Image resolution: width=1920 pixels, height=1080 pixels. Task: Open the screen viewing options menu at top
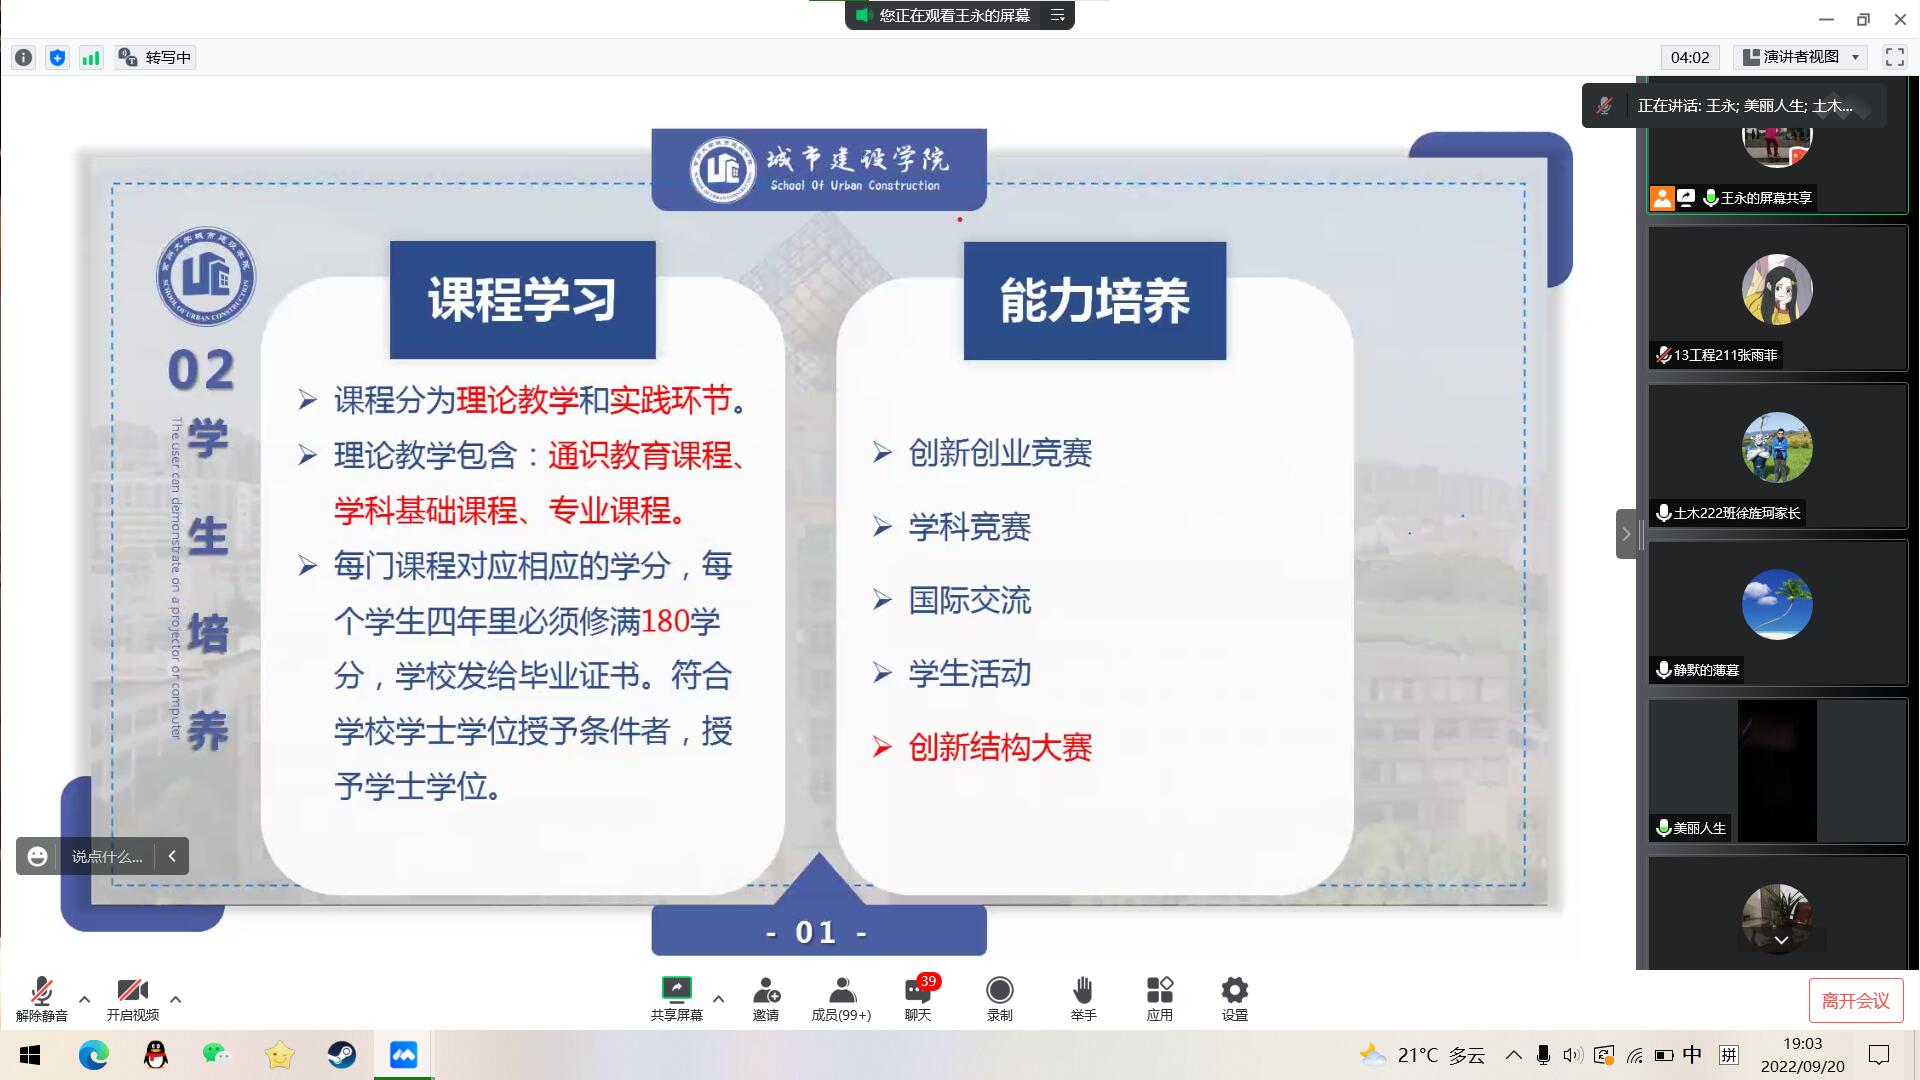click(1057, 15)
